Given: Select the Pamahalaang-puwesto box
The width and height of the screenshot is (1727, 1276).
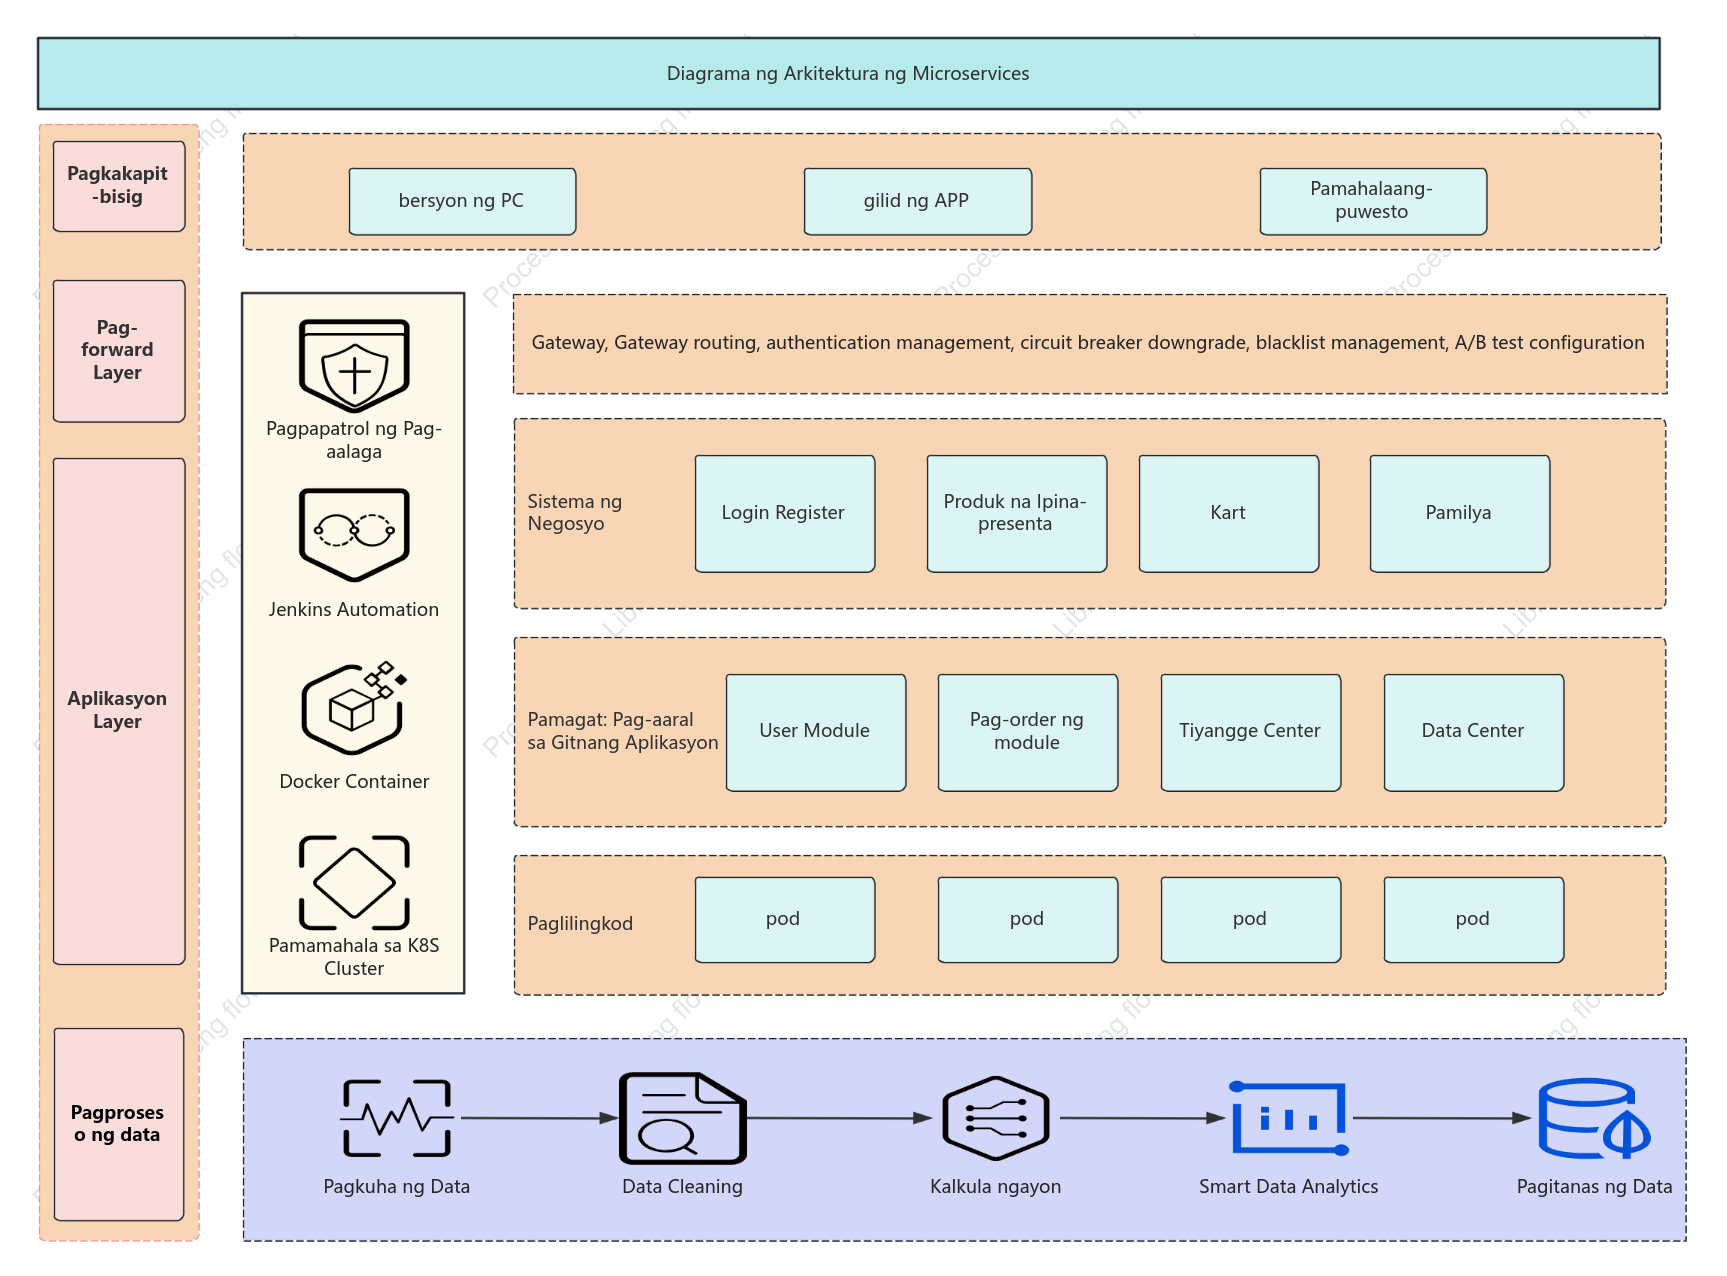Looking at the screenshot, I should pyautogui.click(x=1373, y=201).
